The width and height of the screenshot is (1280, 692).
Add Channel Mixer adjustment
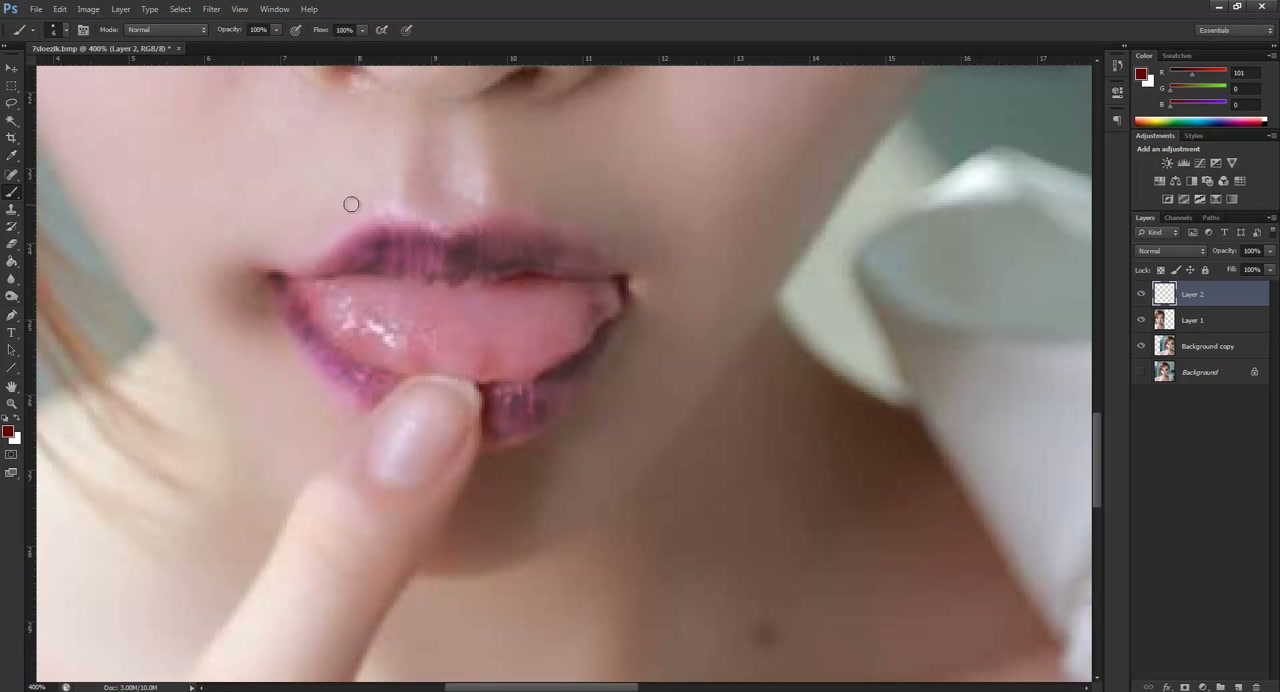pyautogui.click(x=1223, y=181)
